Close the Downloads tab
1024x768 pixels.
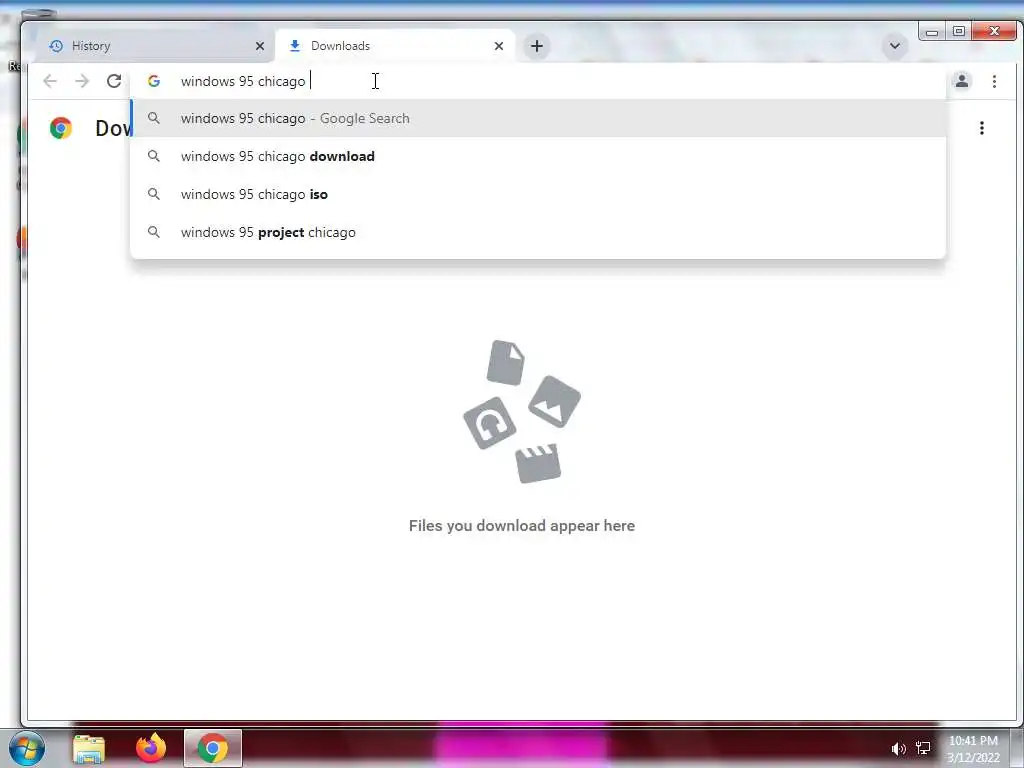(x=499, y=46)
